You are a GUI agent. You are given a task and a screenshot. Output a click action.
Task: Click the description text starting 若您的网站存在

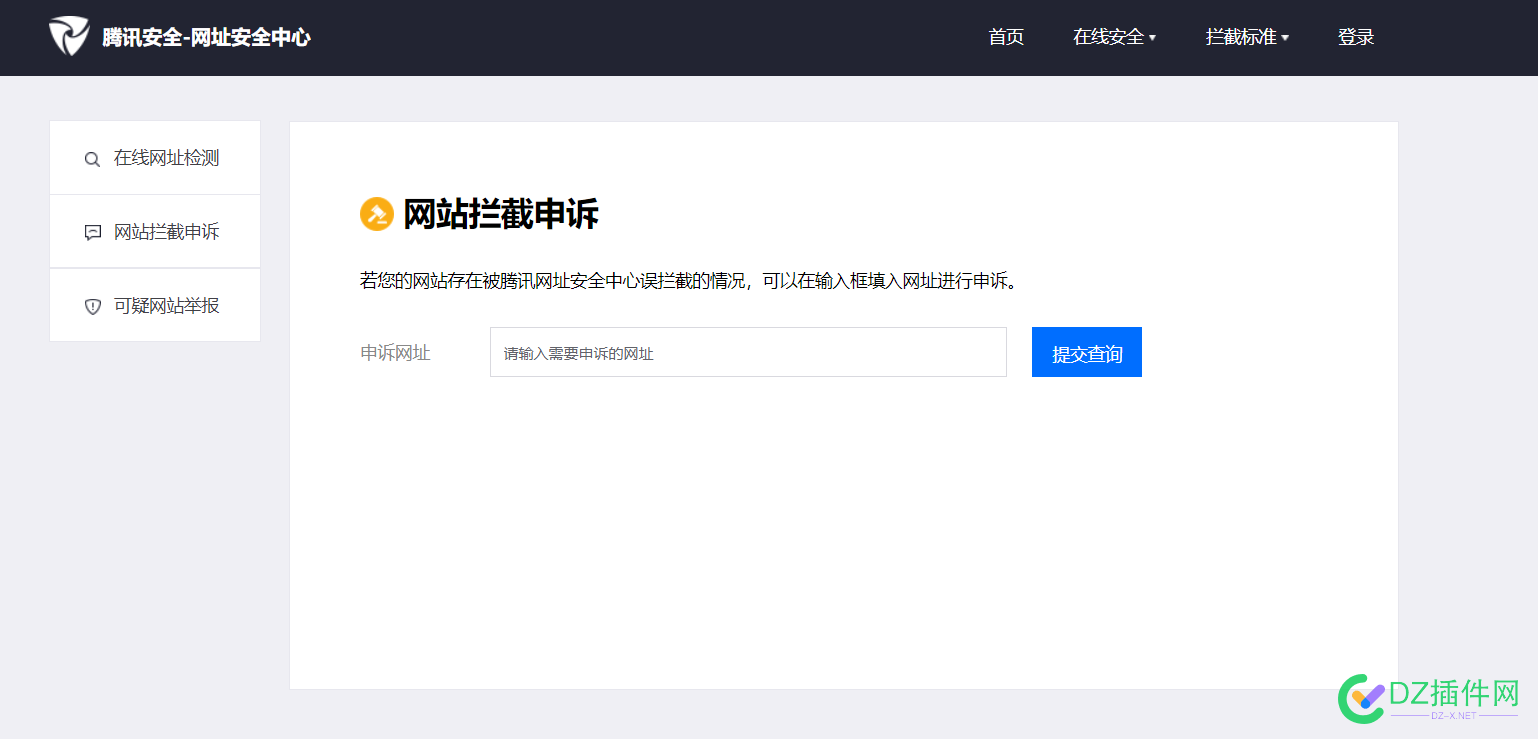[x=690, y=281]
